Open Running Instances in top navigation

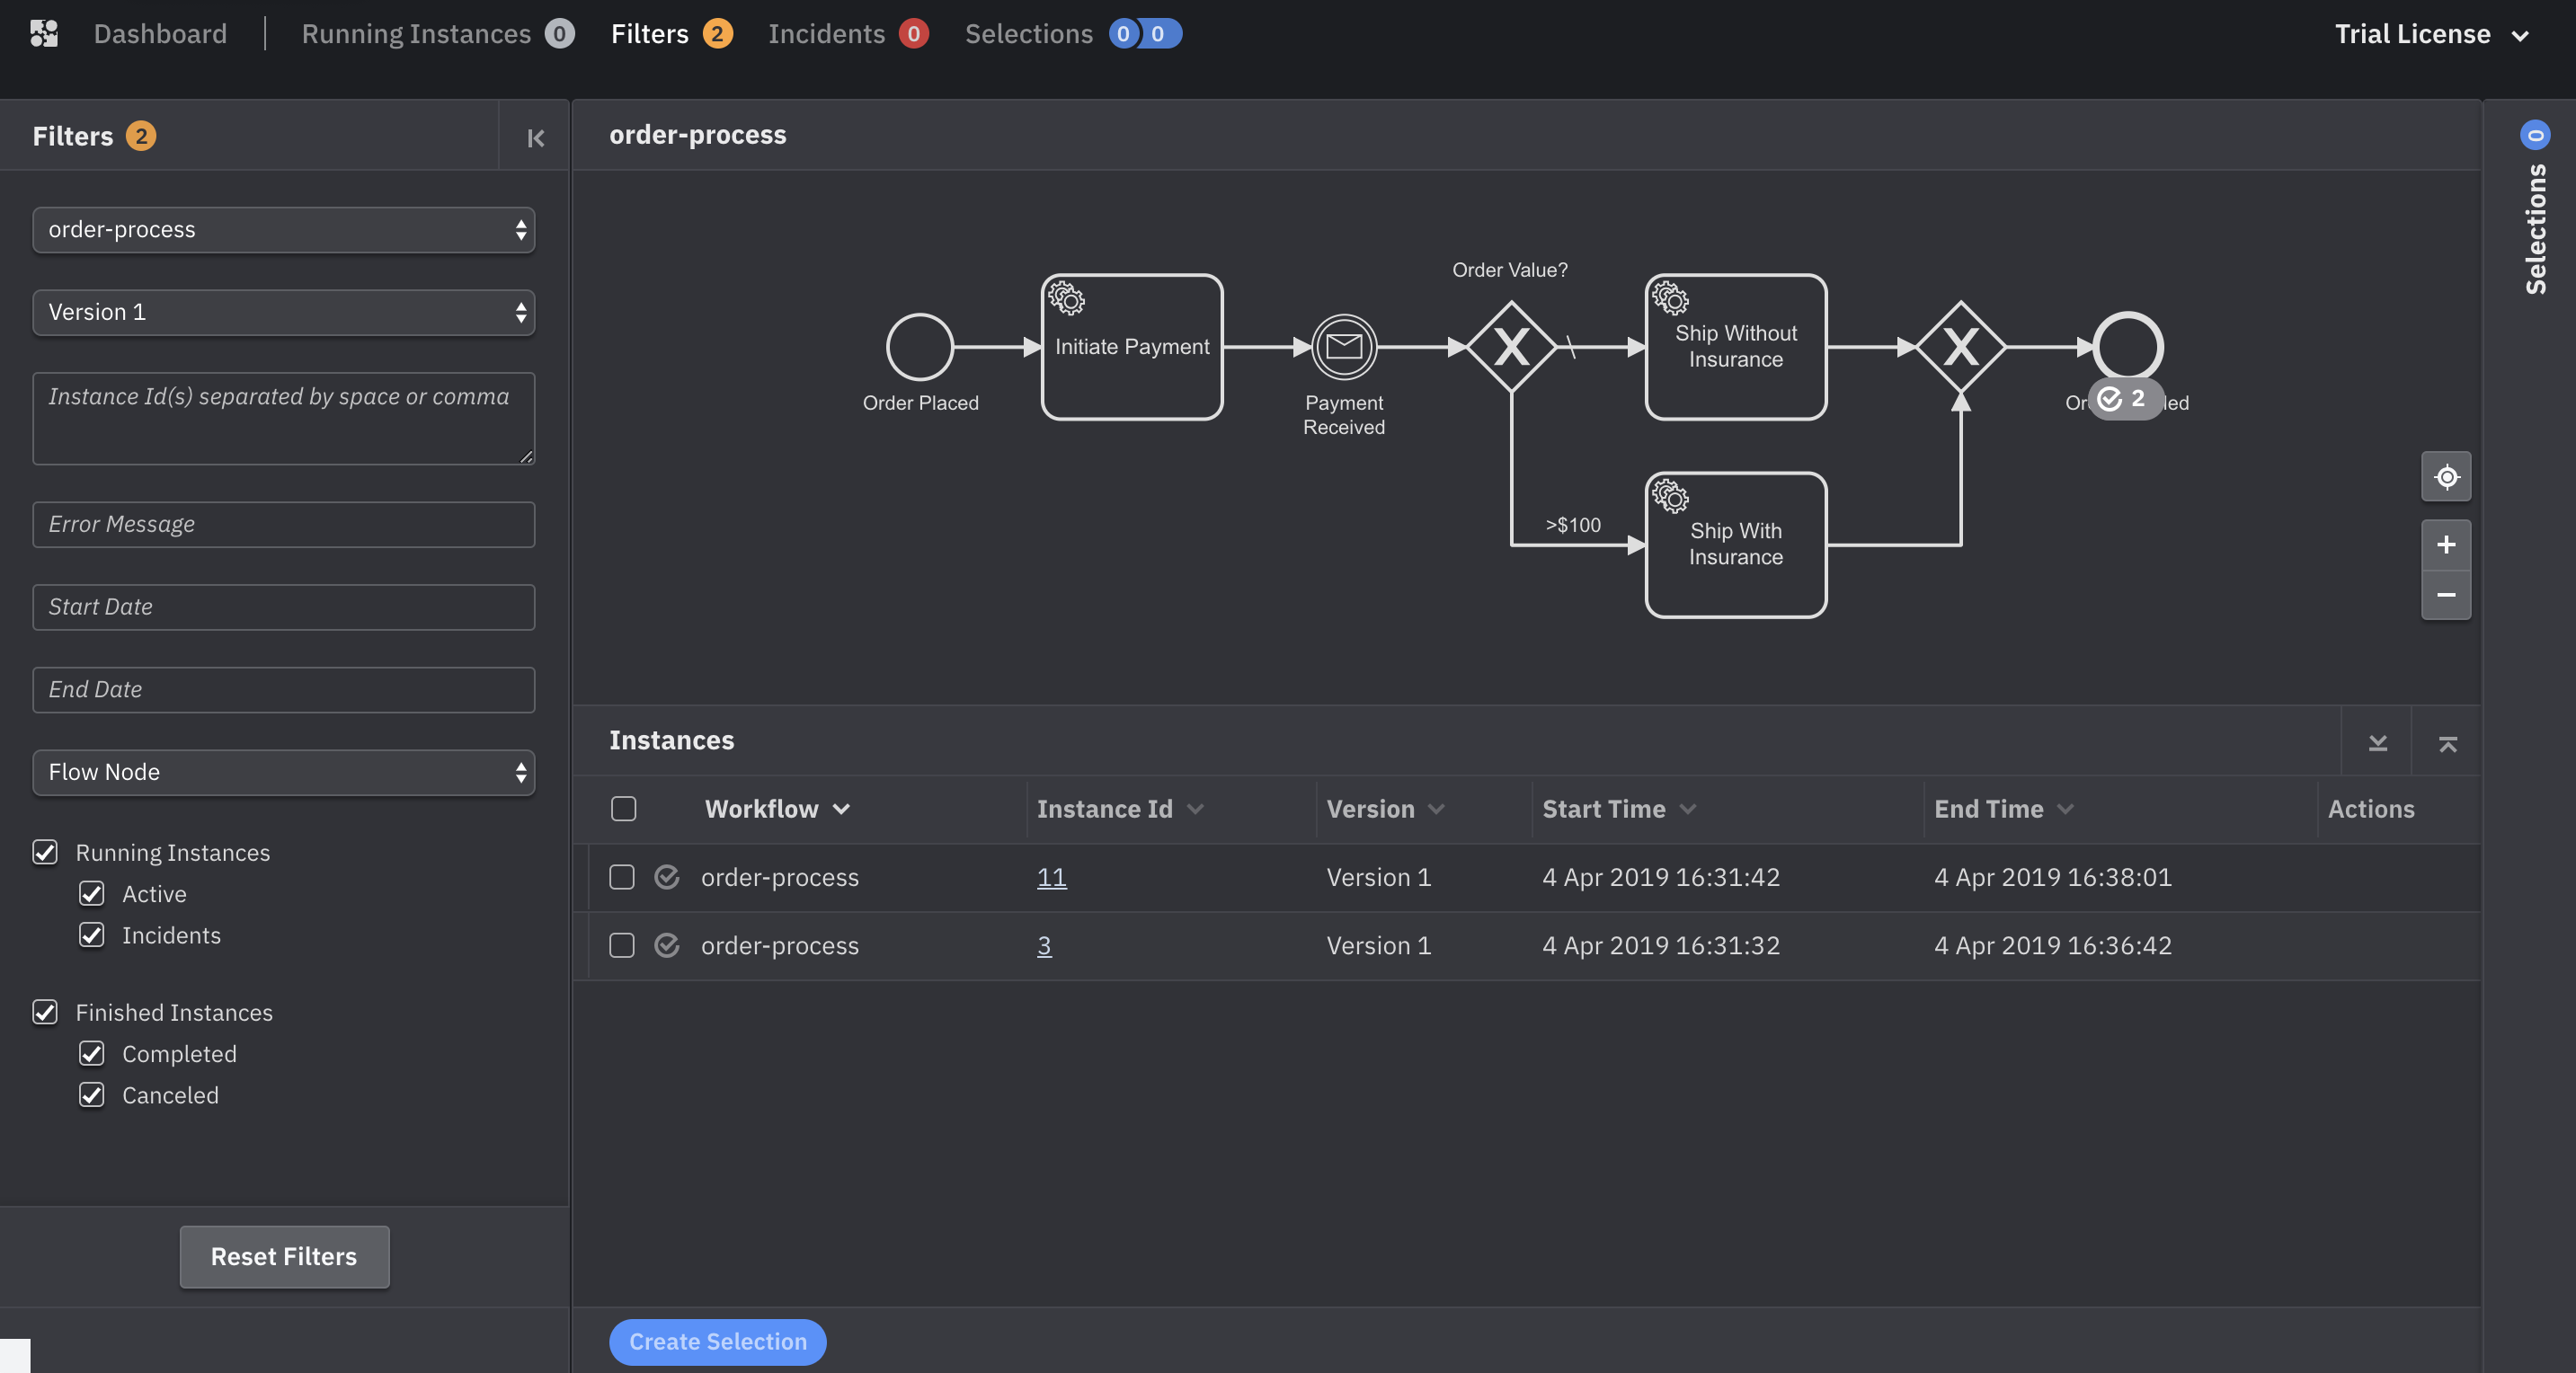437,34
